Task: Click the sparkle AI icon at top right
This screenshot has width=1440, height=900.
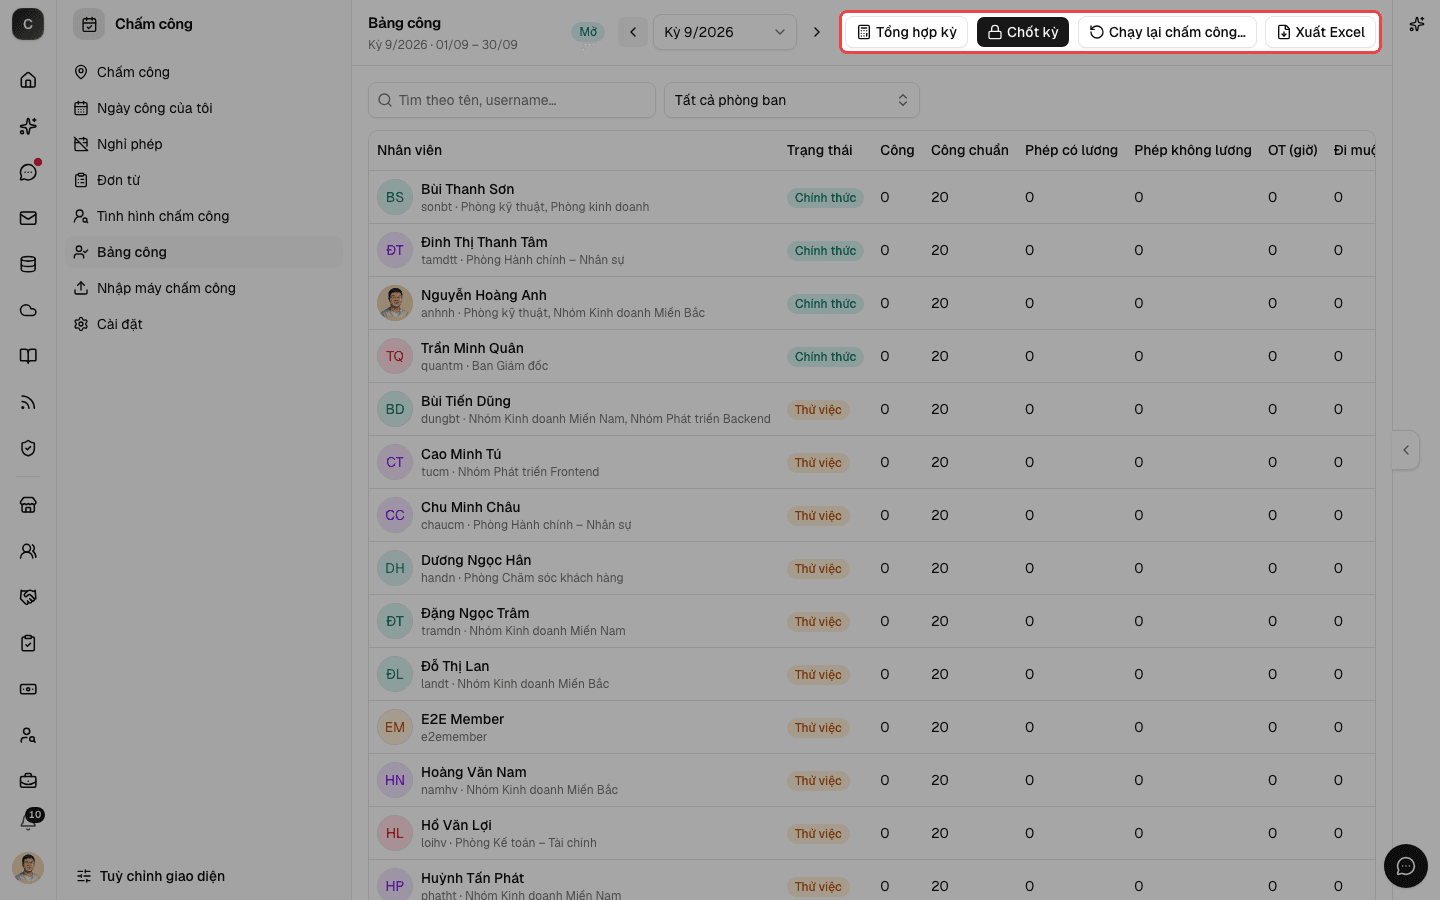Action: tap(1417, 24)
